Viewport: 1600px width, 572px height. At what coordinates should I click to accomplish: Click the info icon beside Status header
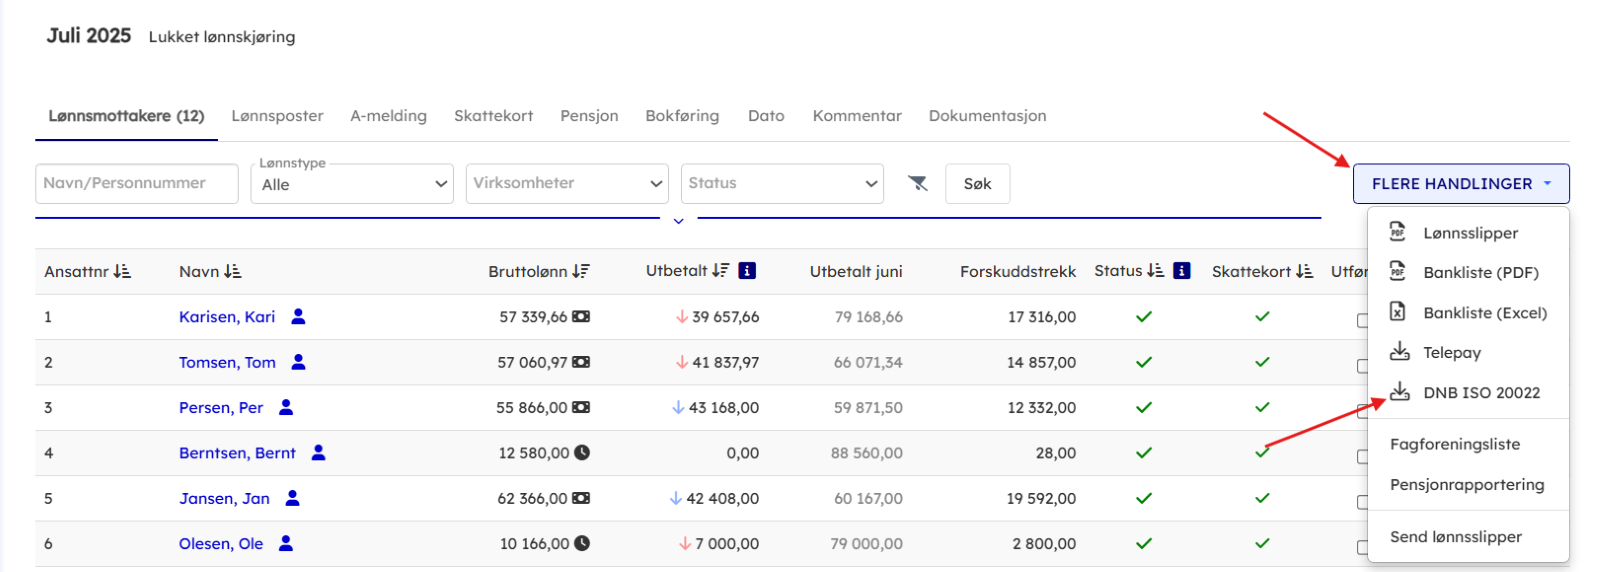click(1182, 271)
